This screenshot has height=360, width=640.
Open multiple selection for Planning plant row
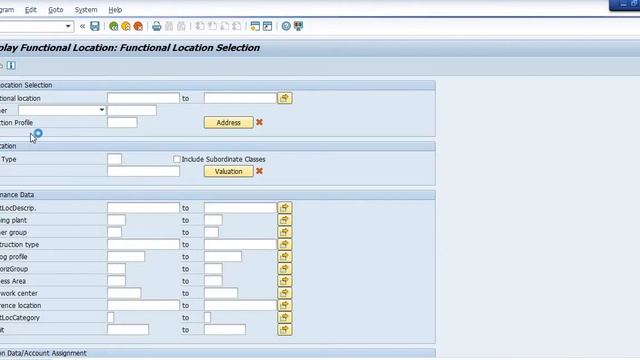[x=284, y=220]
